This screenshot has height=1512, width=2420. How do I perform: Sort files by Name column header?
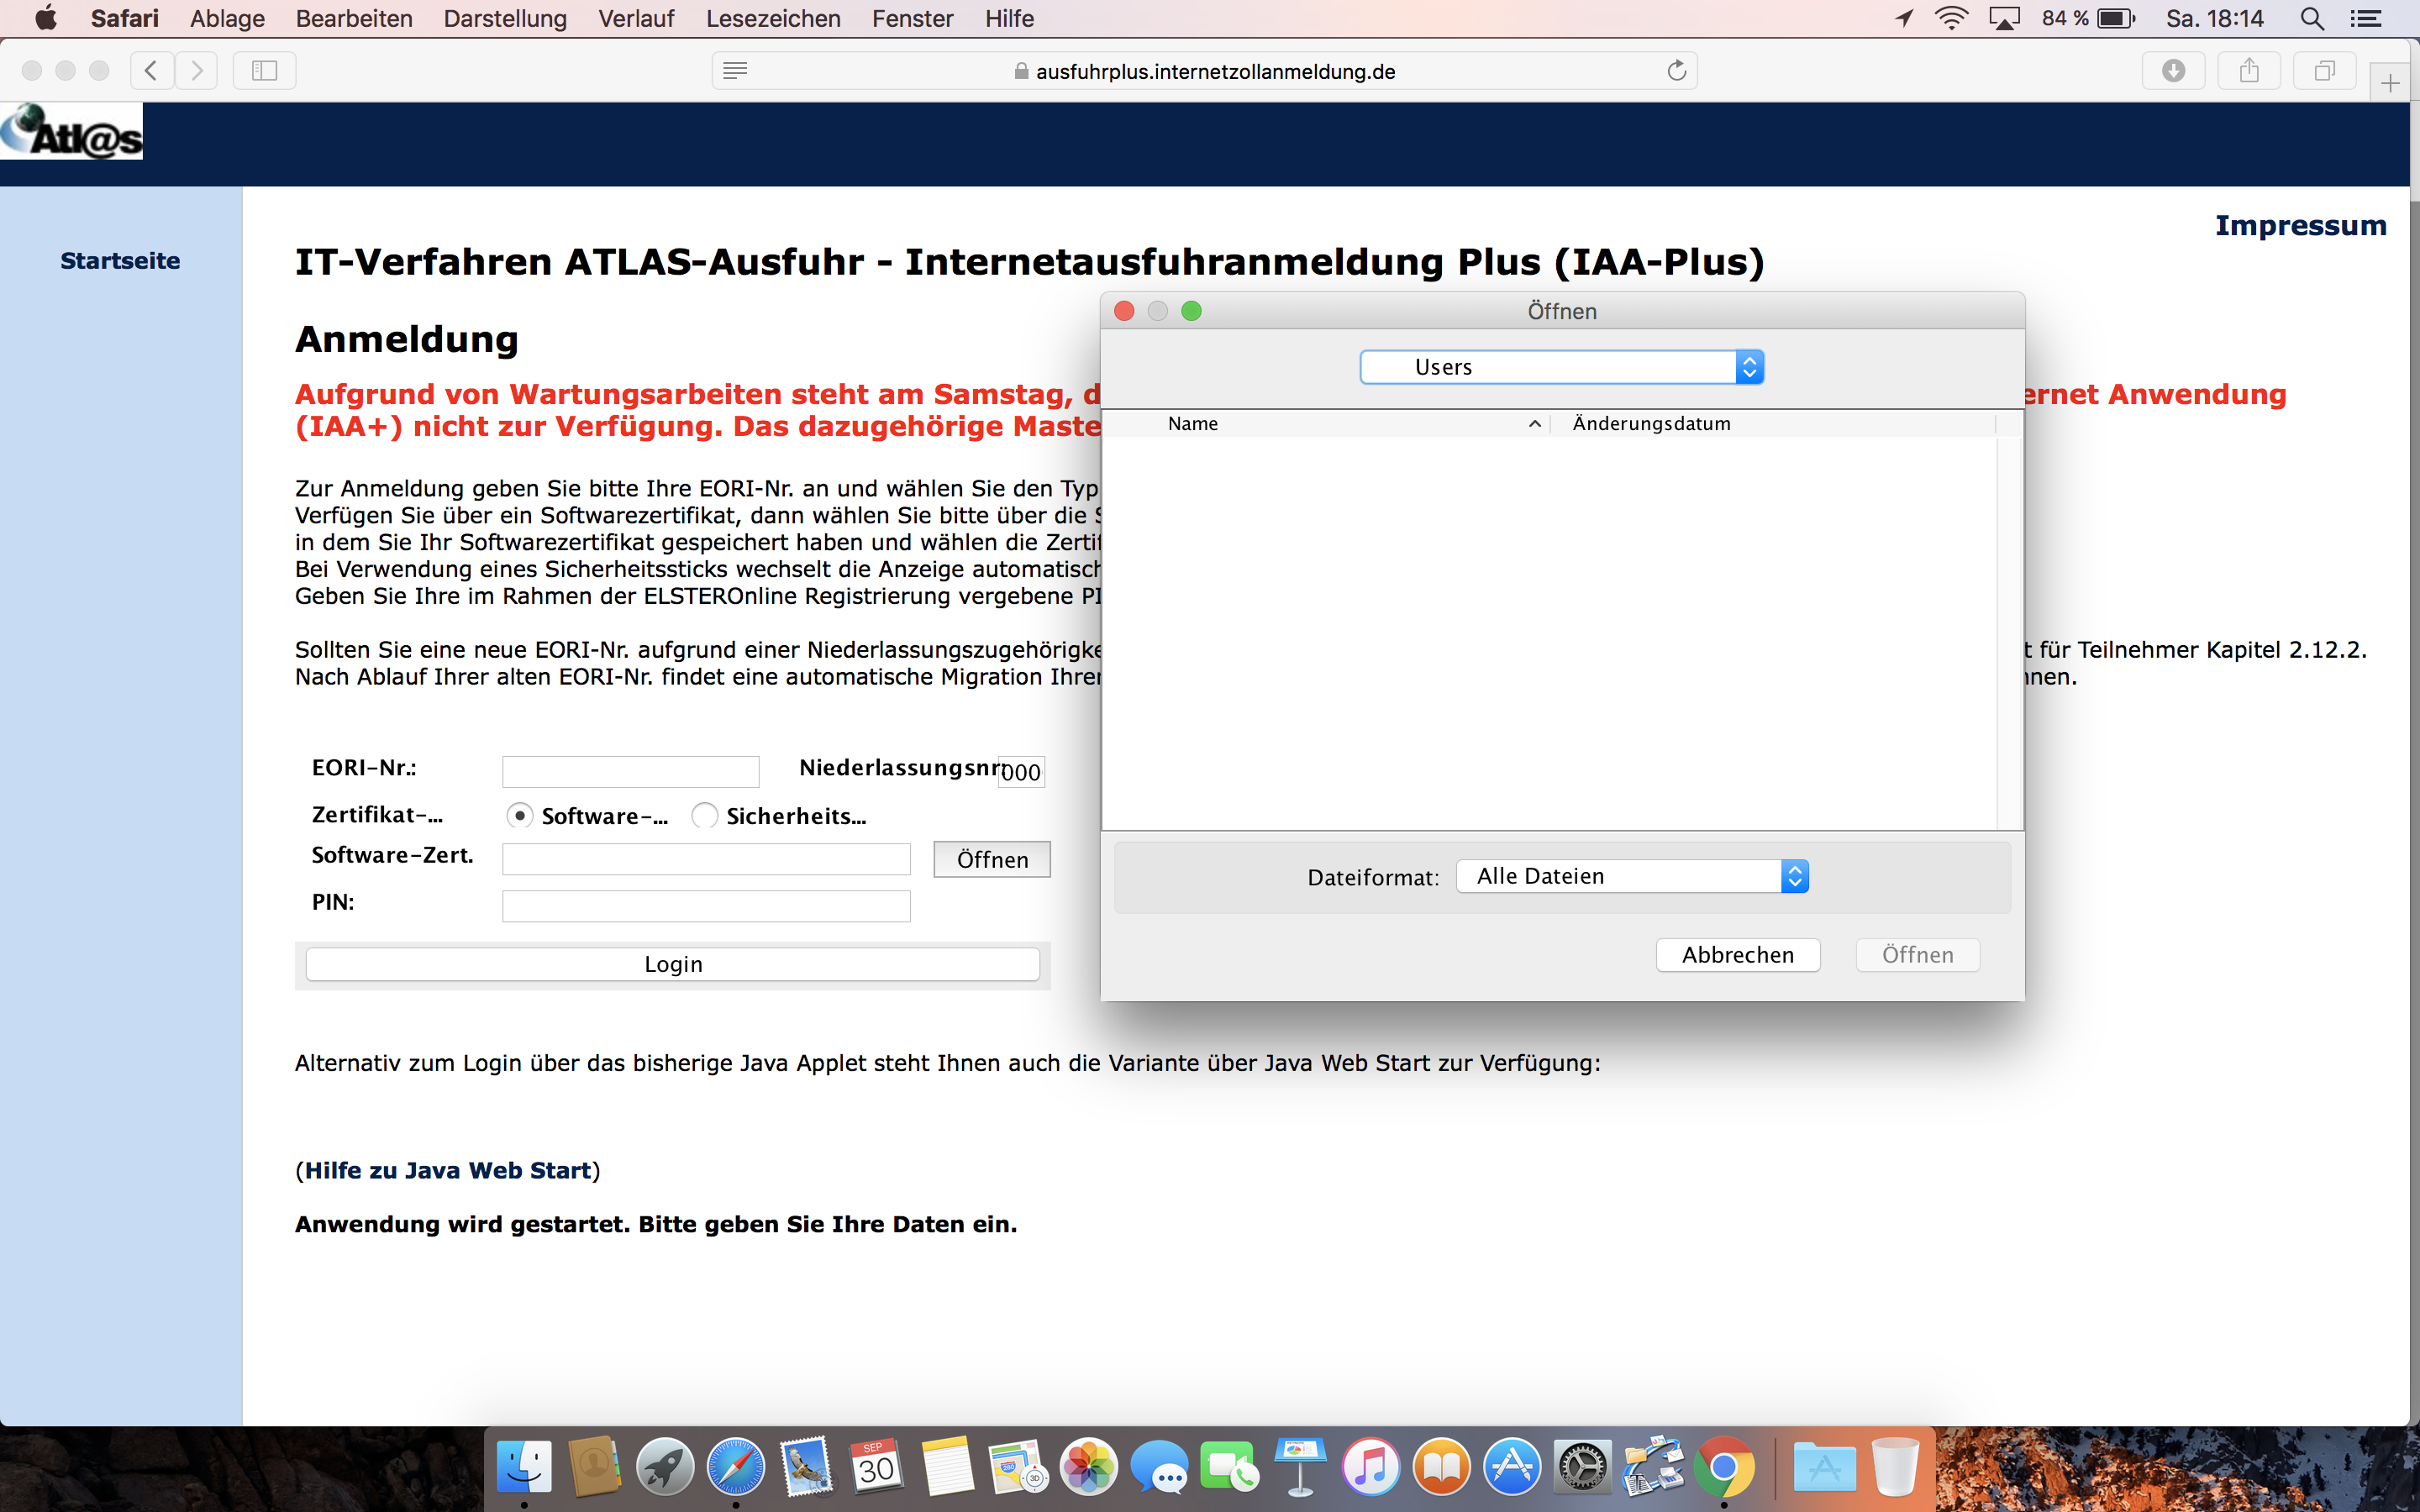pos(1193,424)
